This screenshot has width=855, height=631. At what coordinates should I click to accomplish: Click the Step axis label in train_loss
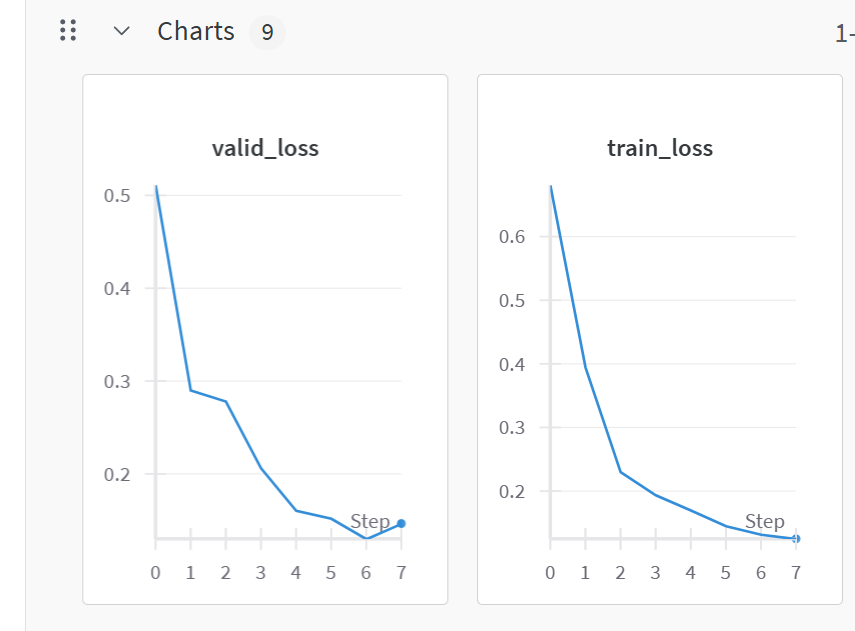[765, 521]
